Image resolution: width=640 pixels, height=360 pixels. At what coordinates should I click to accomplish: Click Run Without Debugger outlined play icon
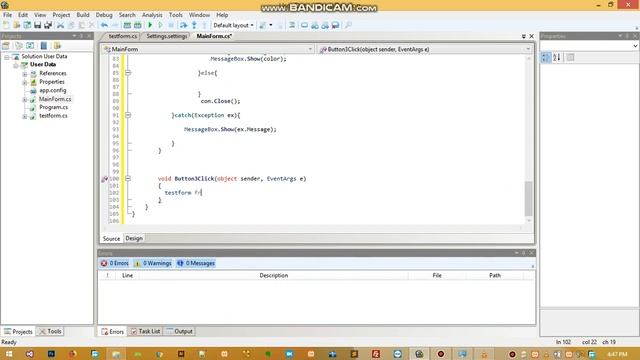(x=160, y=25)
